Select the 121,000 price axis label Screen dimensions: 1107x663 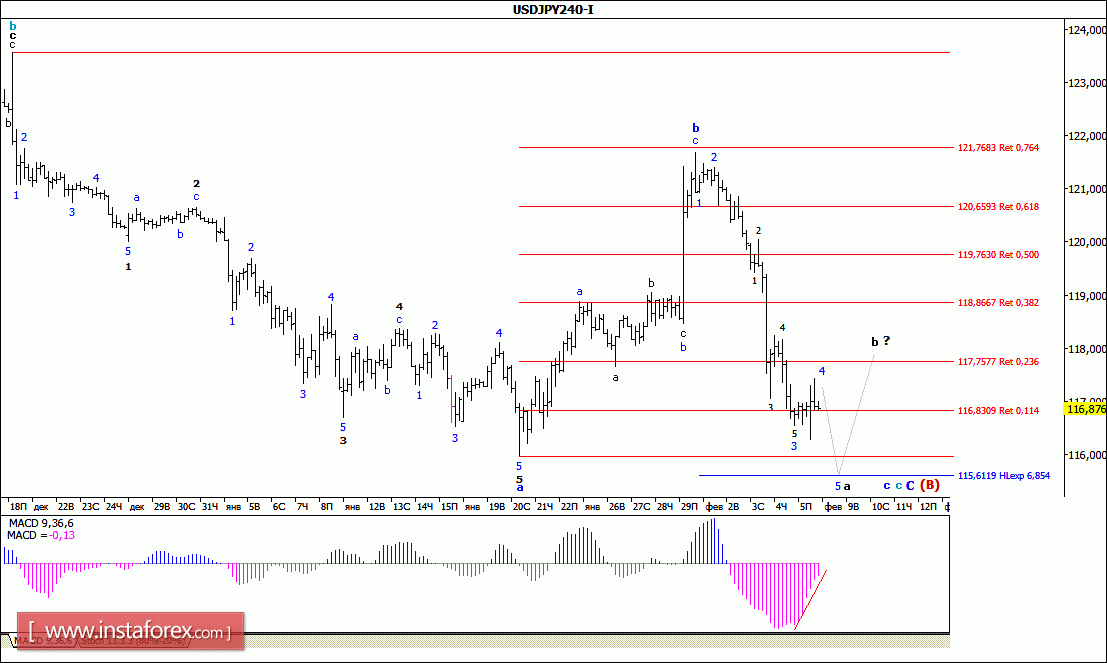pos(1087,189)
